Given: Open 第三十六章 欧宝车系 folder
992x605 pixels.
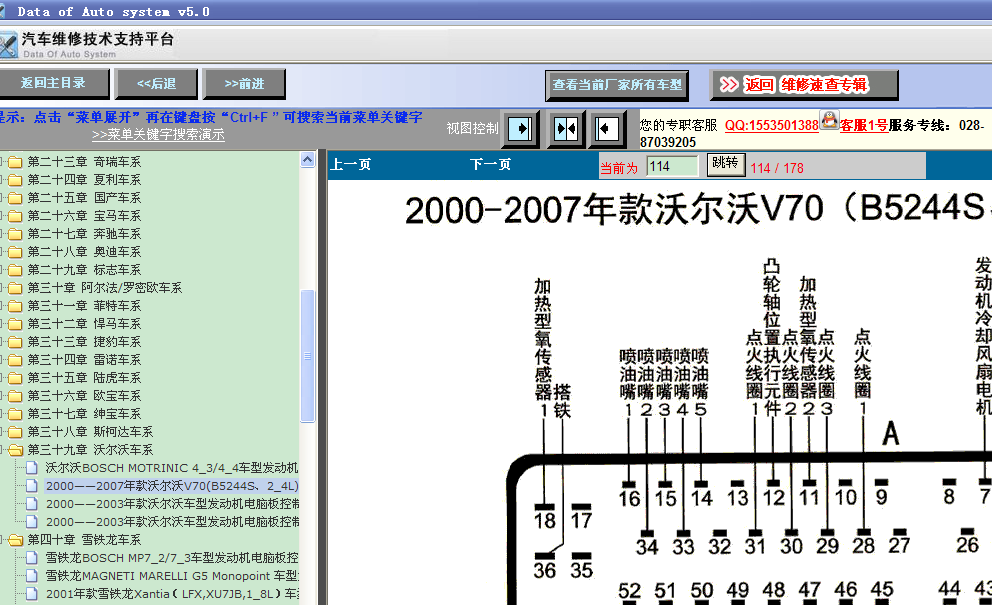Looking at the screenshot, I should point(84,396).
